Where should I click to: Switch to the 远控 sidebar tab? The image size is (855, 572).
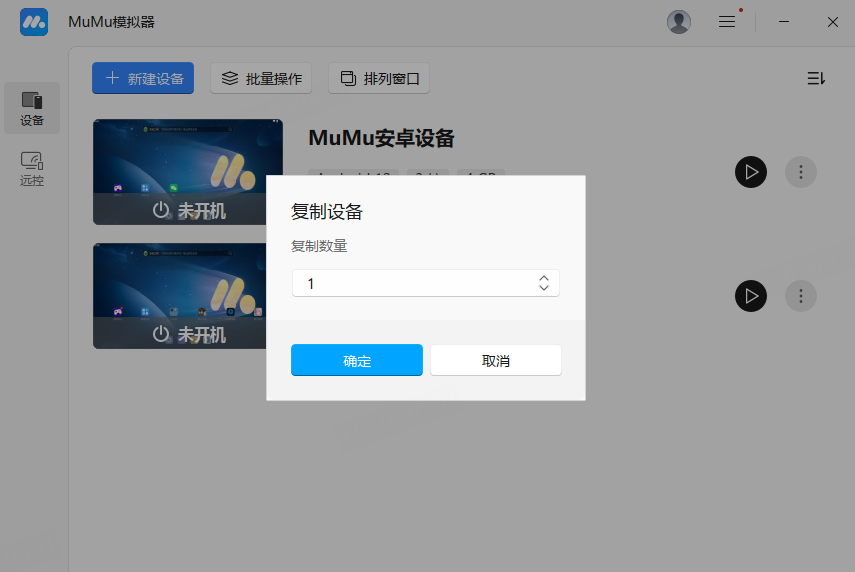click(x=32, y=168)
